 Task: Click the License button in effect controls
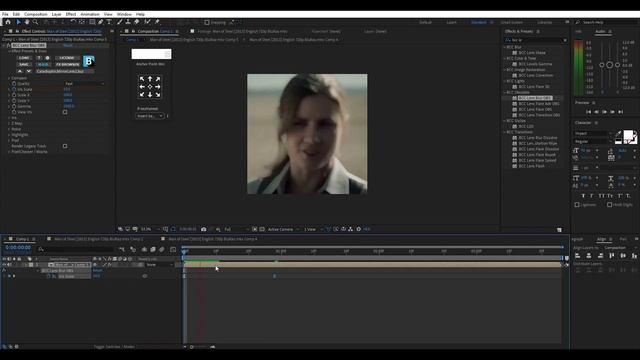pos(67,58)
